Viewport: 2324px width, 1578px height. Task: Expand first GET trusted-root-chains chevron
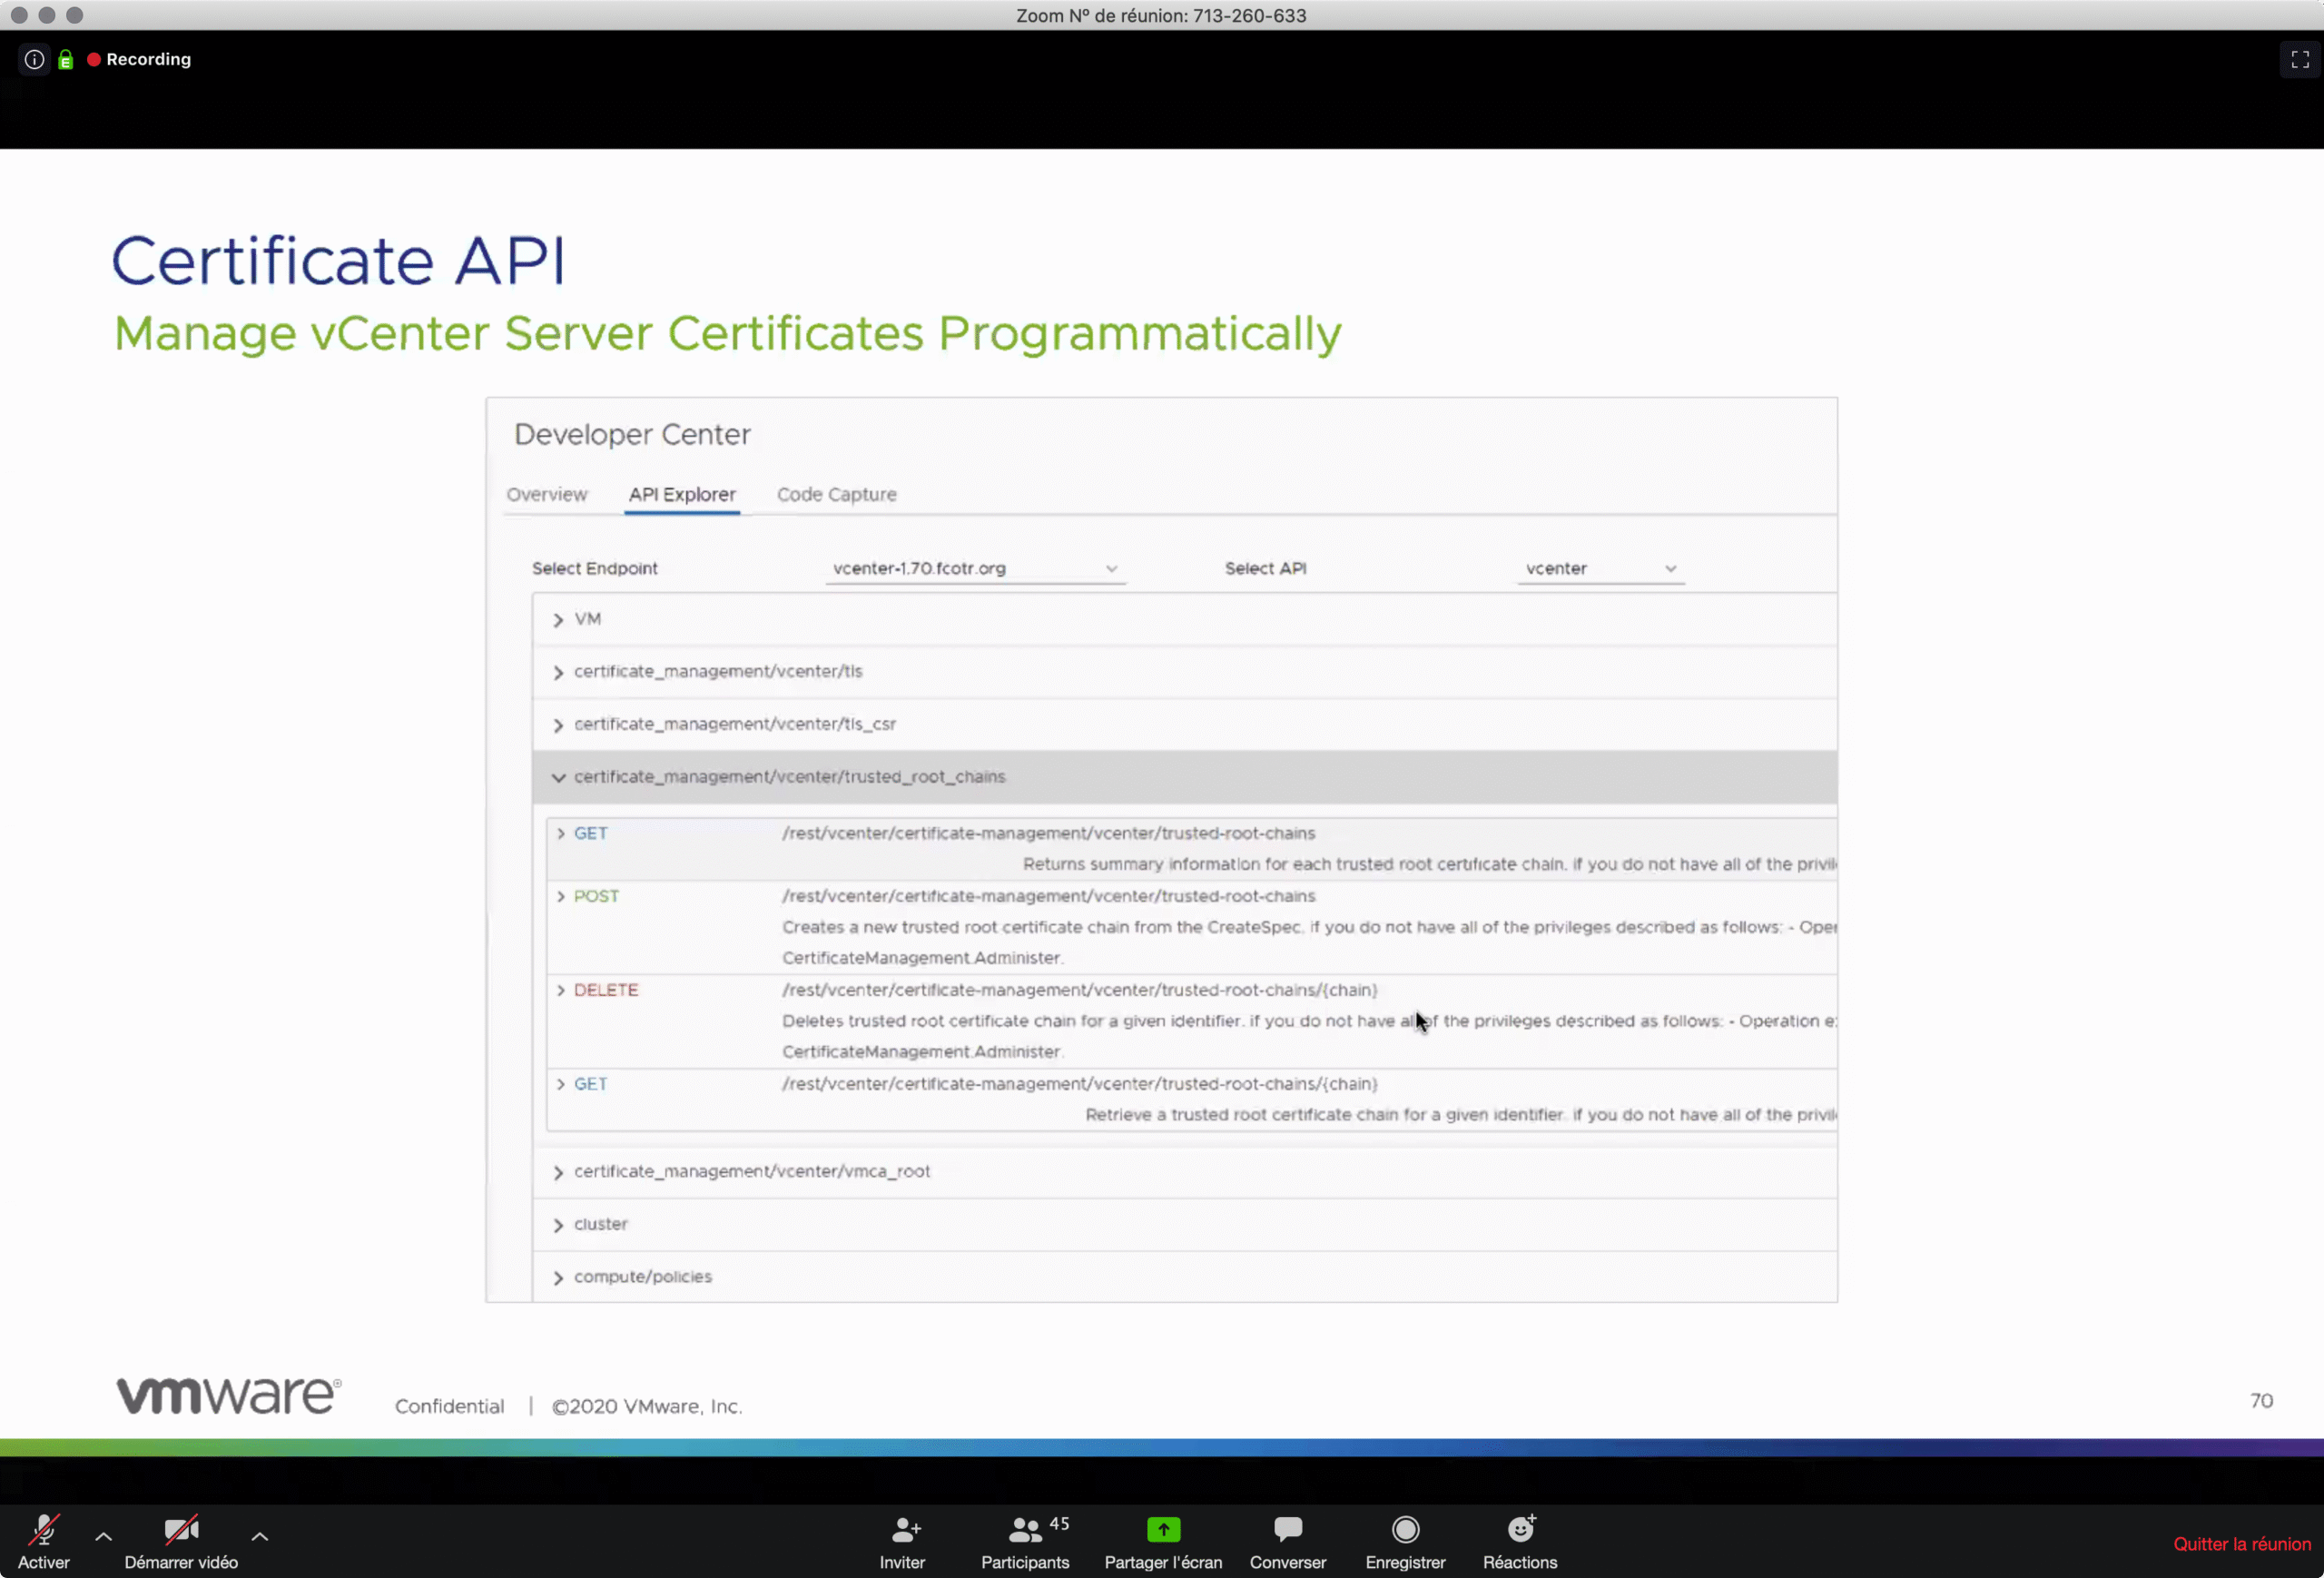pos(560,833)
